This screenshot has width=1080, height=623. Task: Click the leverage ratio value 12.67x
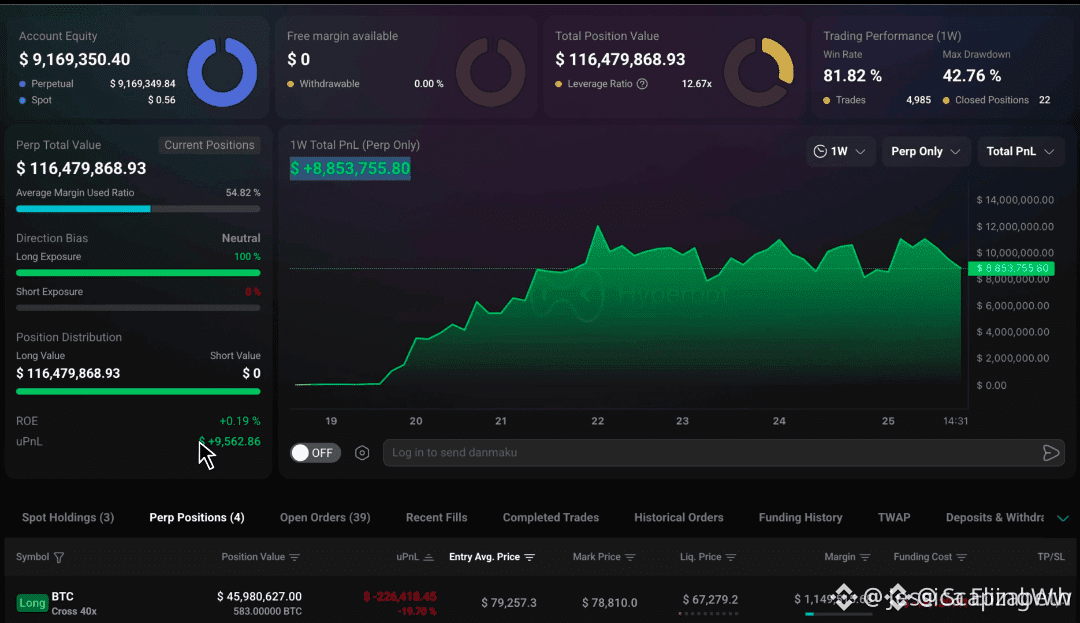[x=696, y=84]
